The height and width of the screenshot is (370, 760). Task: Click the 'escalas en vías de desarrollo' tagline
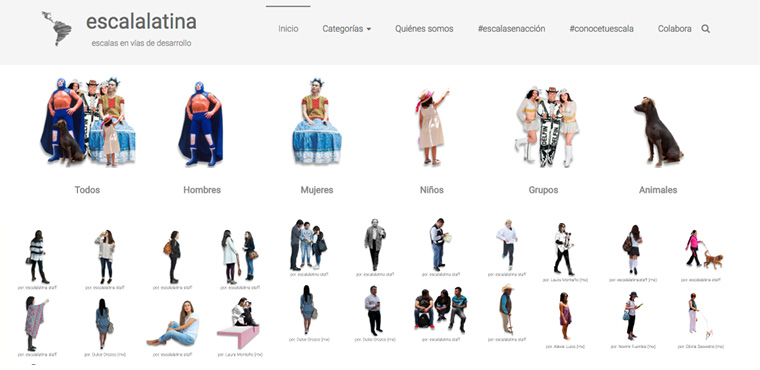pos(141,43)
